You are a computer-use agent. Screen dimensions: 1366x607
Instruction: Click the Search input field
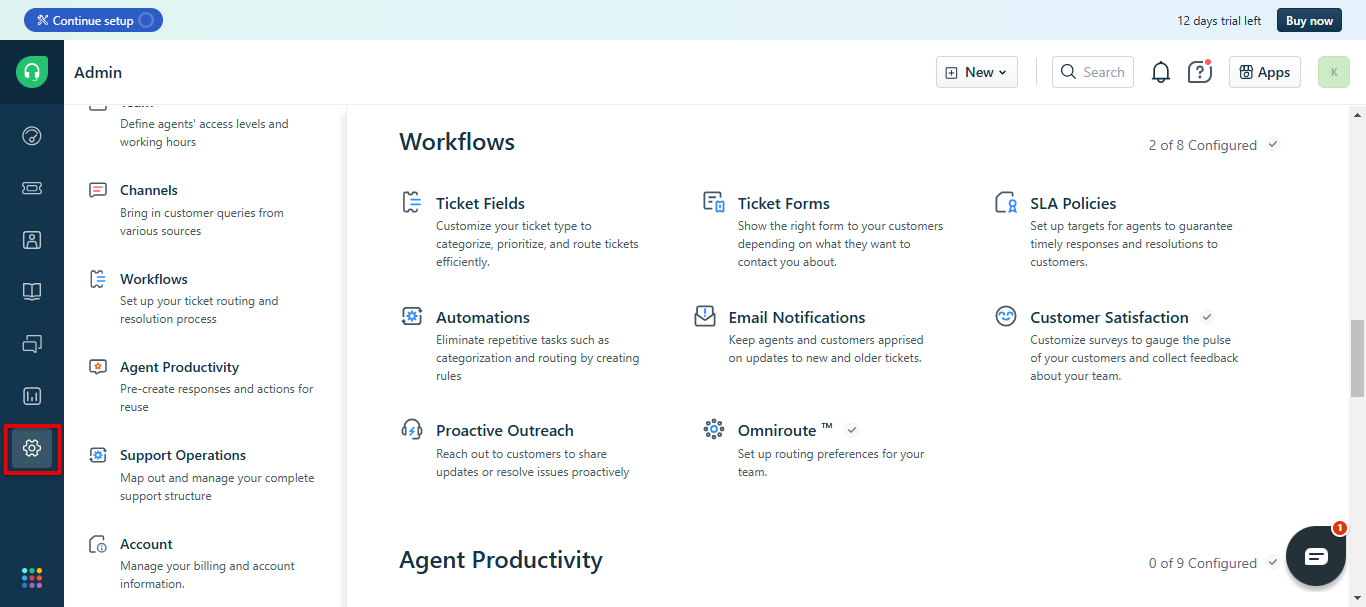[1093, 72]
